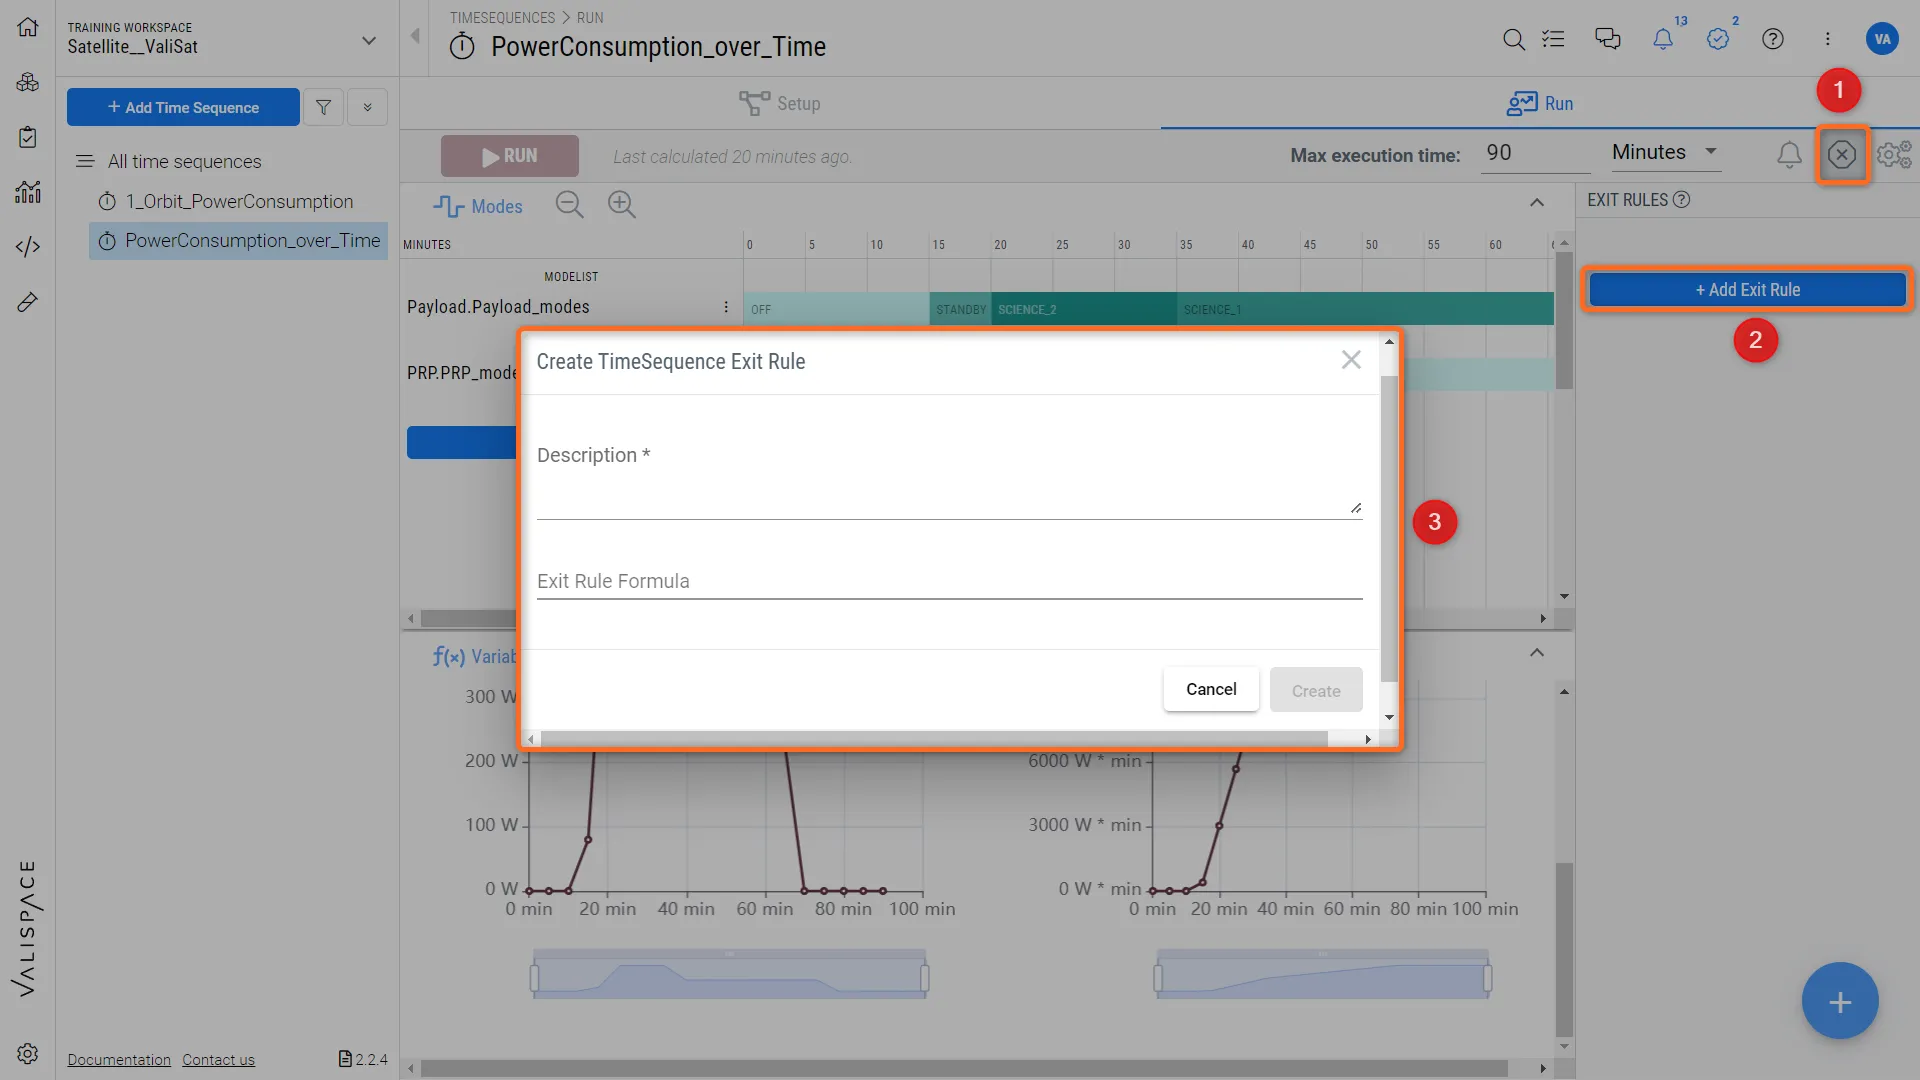Open the home icon in sidebar
Viewport: 1920px width, 1080px height.
(28, 27)
